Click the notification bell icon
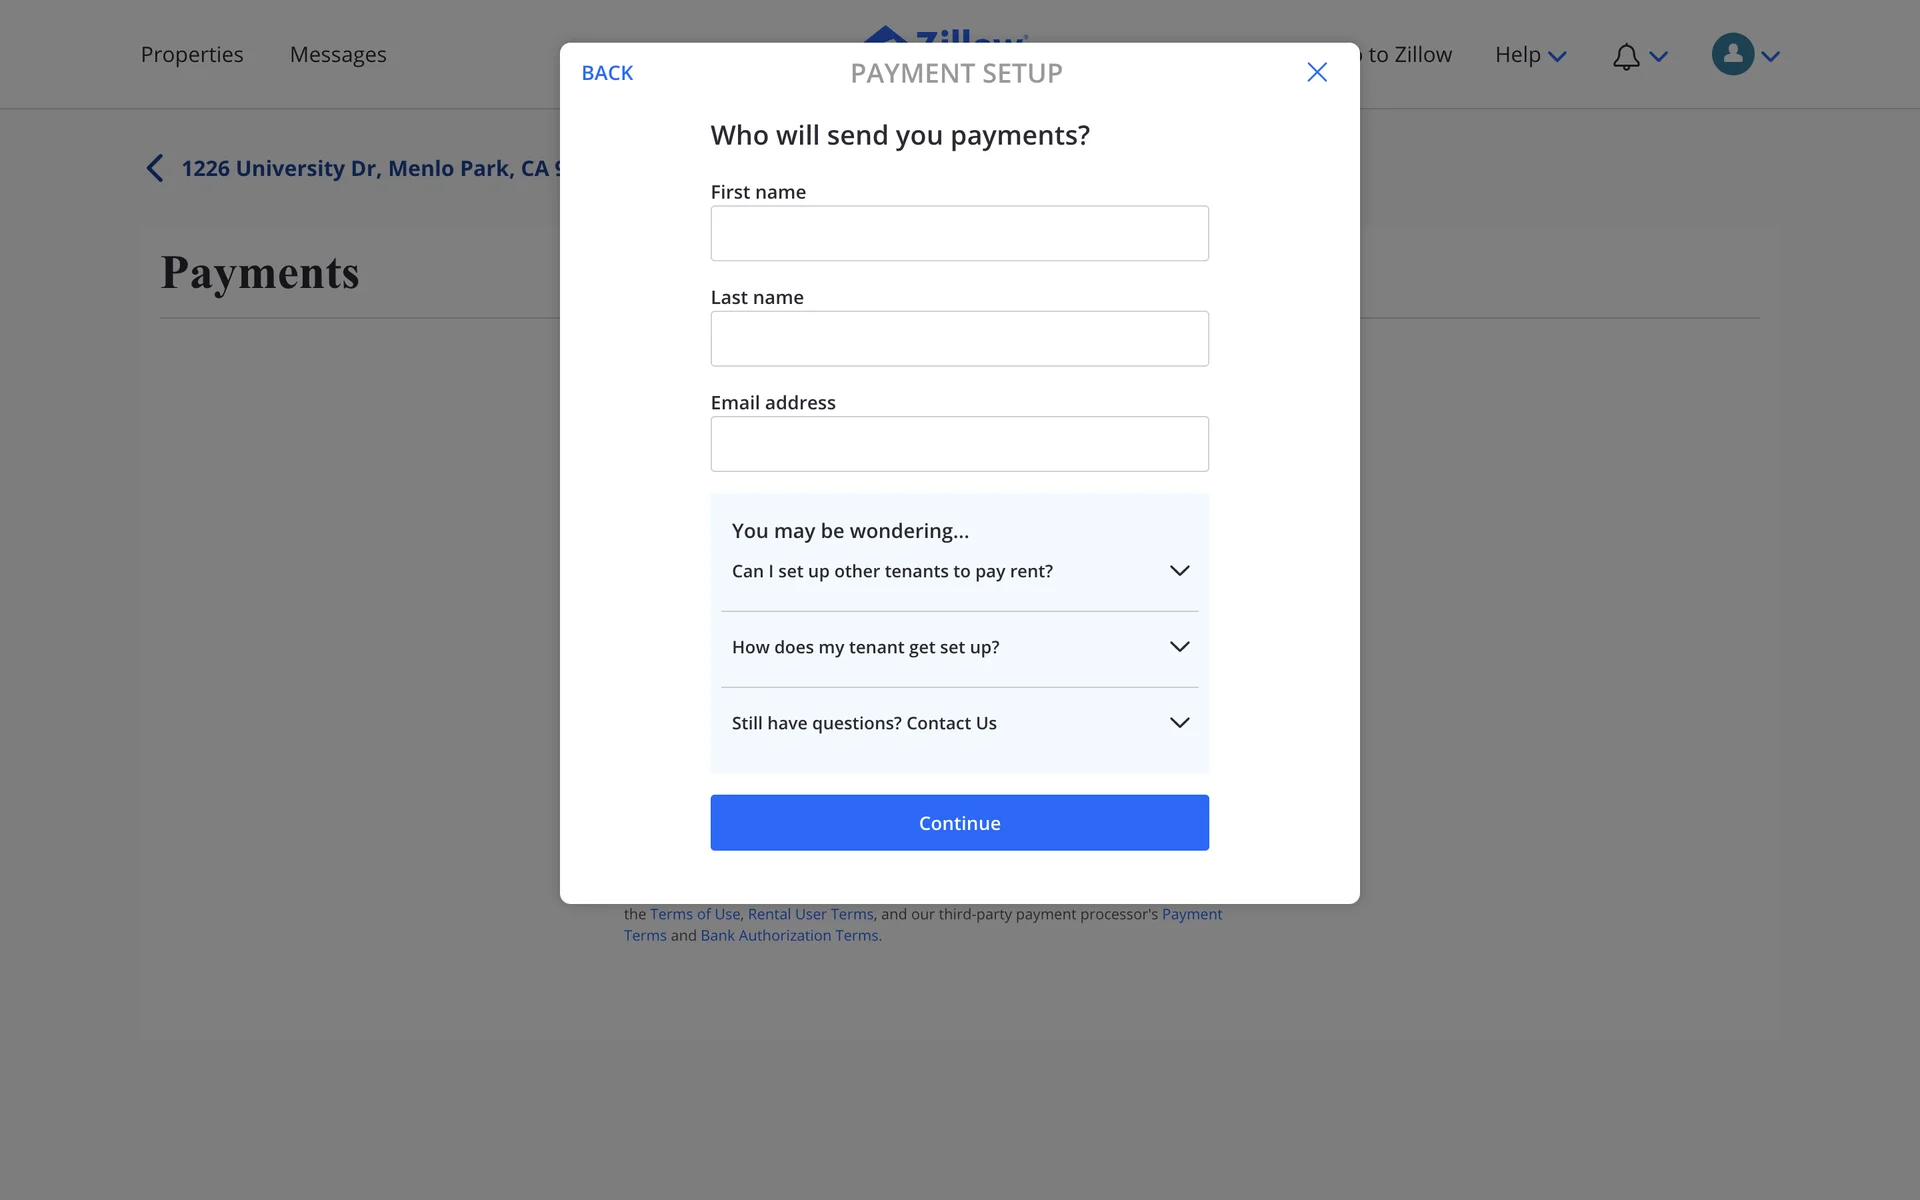The image size is (1920, 1200). coord(1626,56)
